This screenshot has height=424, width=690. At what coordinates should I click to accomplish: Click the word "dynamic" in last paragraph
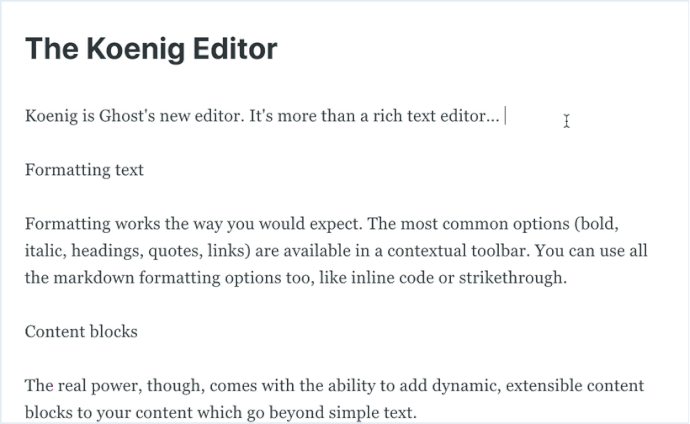(464, 386)
